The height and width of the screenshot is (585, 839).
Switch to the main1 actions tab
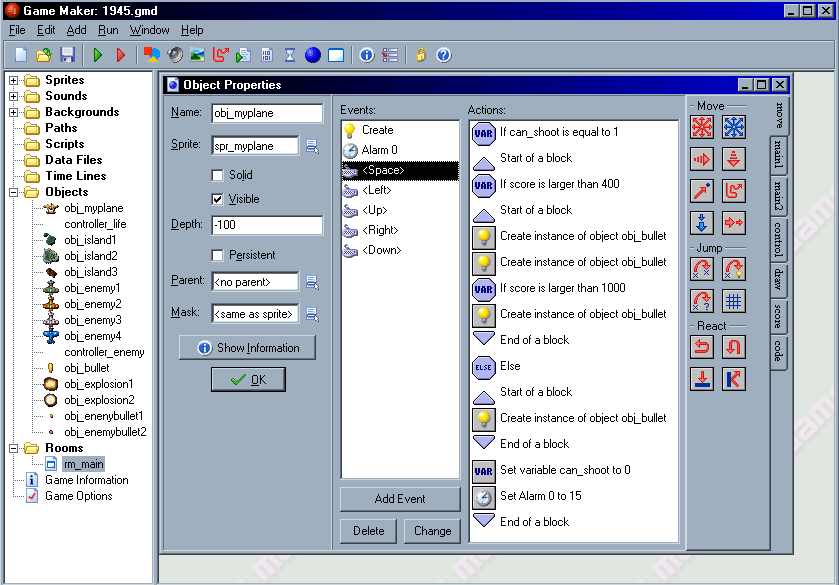779,154
